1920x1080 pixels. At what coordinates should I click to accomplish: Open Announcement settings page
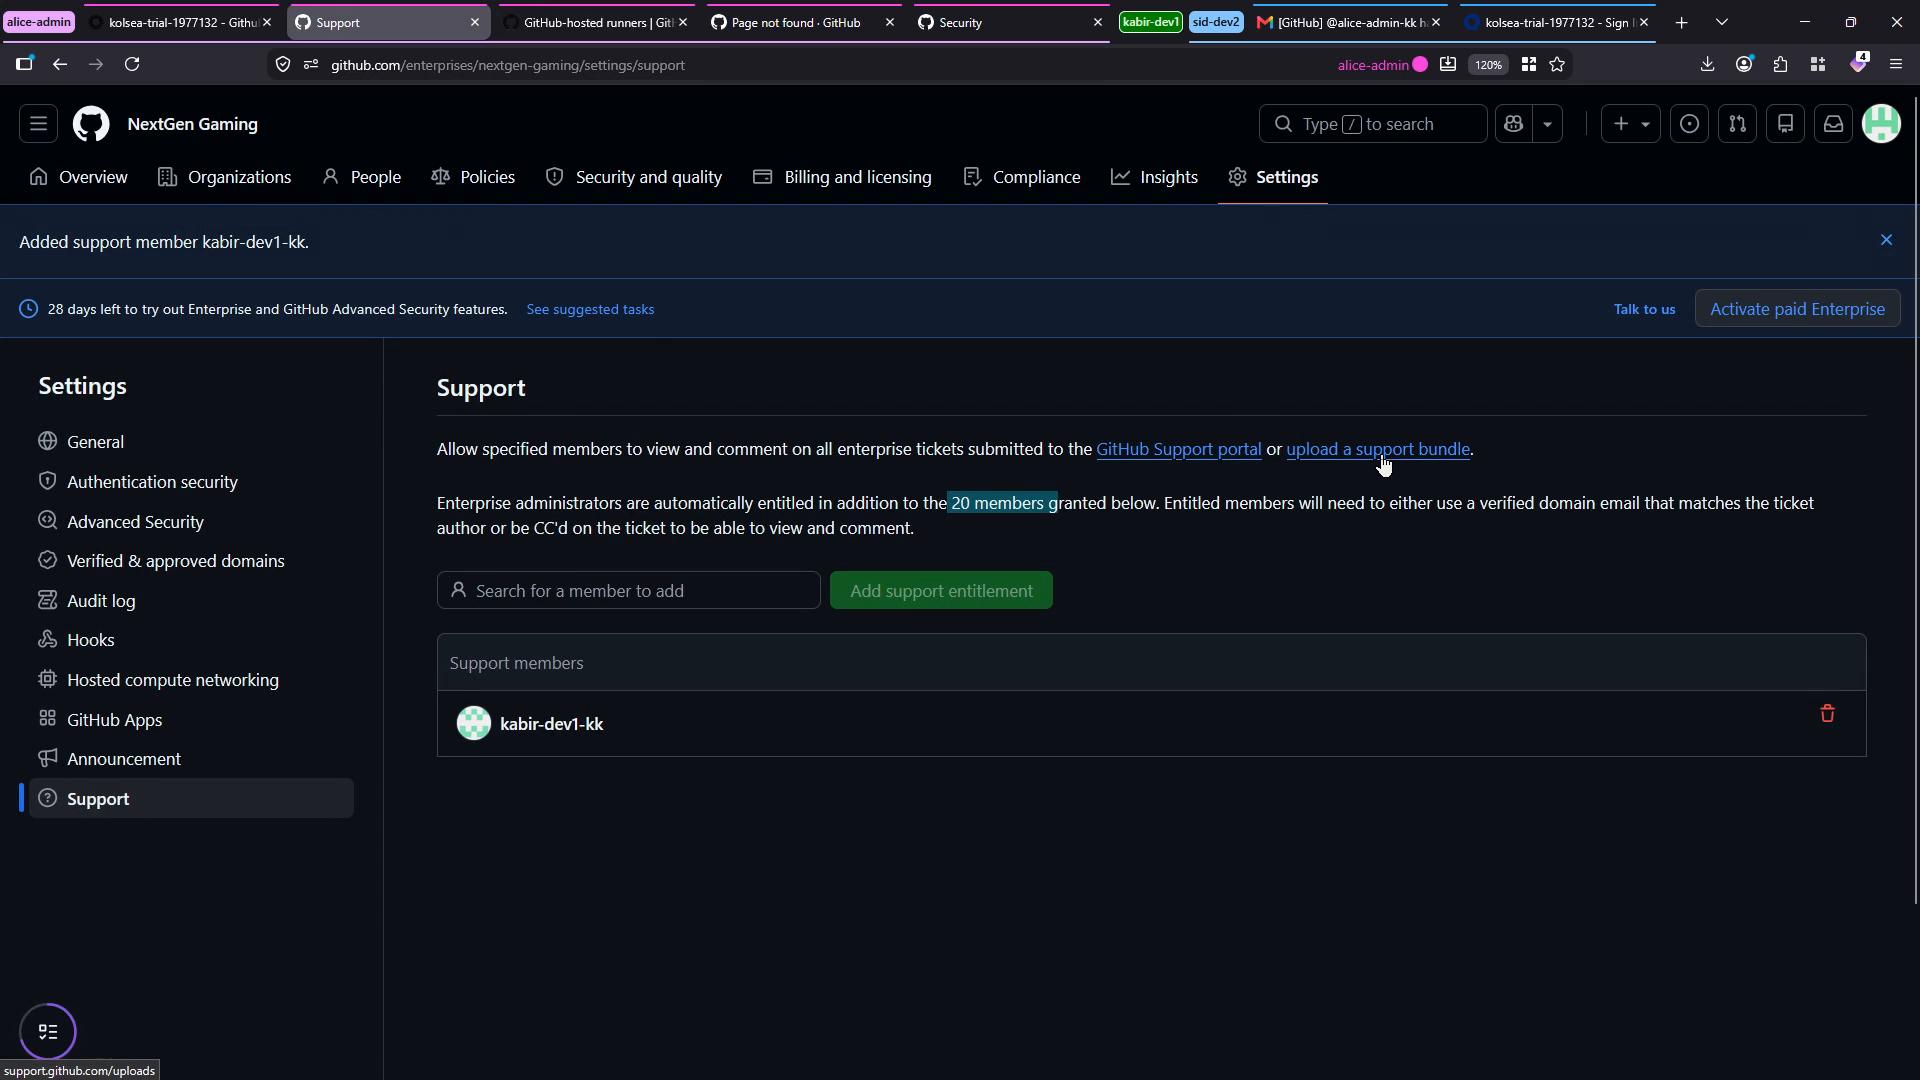[x=191, y=759]
